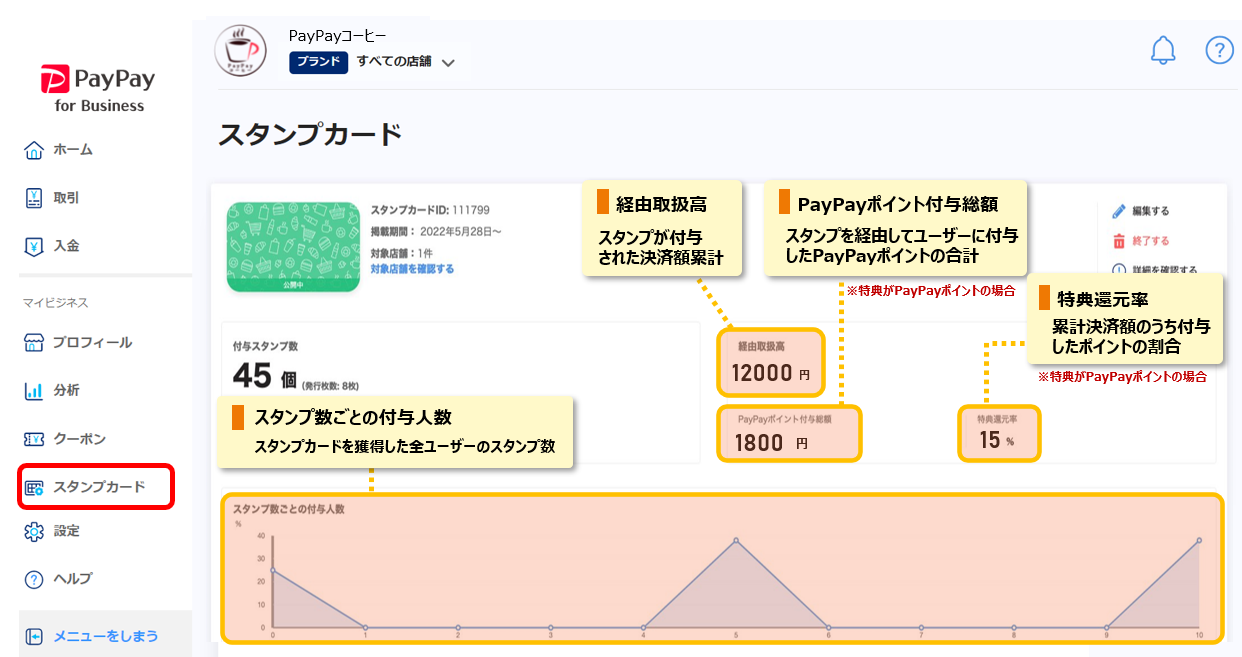This screenshot has height=657, width=1242.
Task: Click the 取引 transactions icon in sidebar
Action: tap(34, 198)
